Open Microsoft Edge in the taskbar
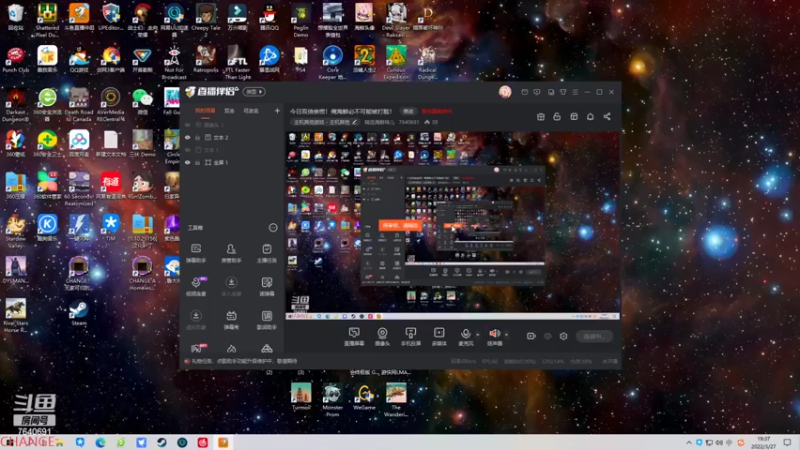The image size is (800, 450). [101, 442]
